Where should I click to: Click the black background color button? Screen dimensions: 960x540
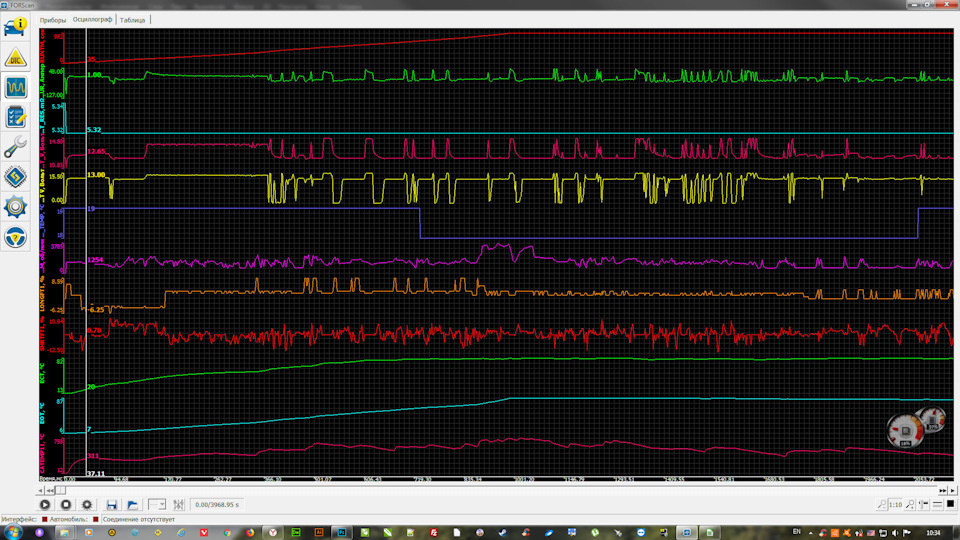point(950,504)
